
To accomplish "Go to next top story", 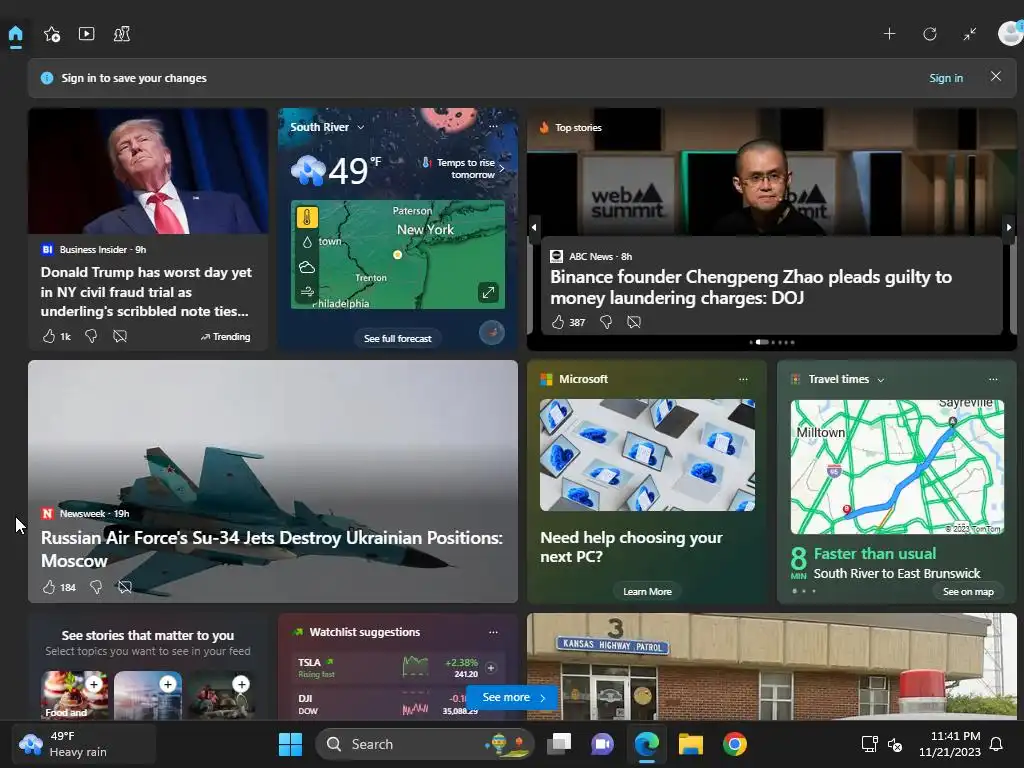I will pyautogui.click(x=1009, y=227).
